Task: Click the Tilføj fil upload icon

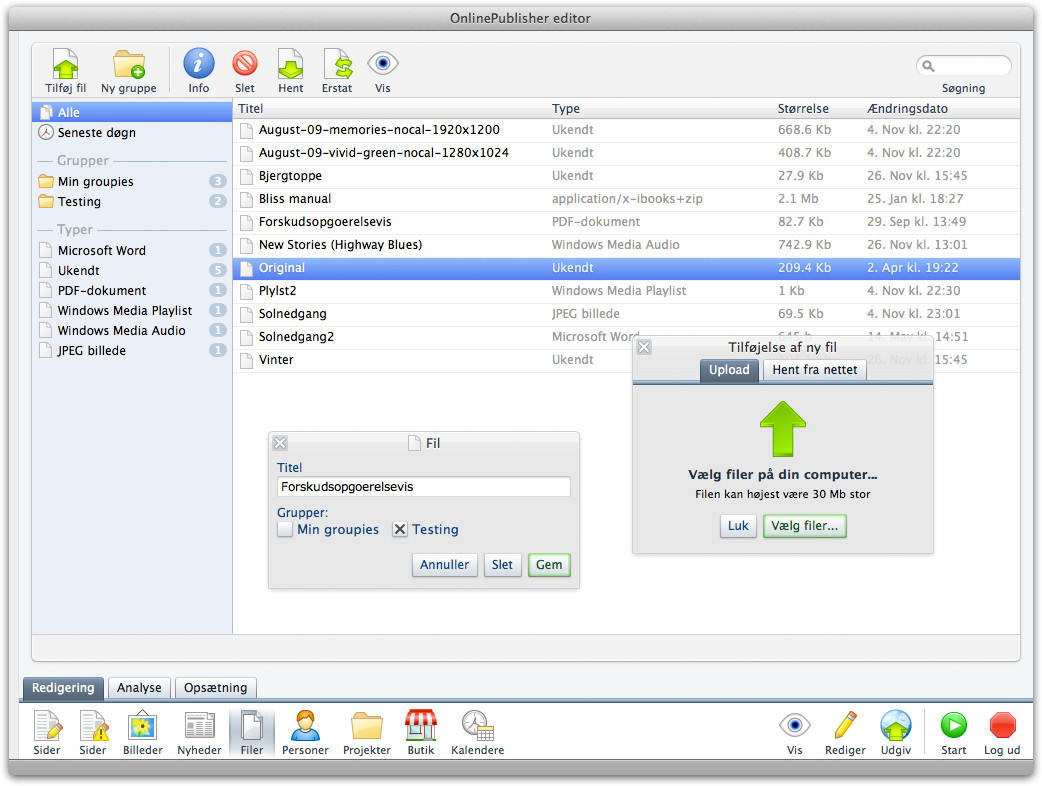Action: tap(65, 65)
